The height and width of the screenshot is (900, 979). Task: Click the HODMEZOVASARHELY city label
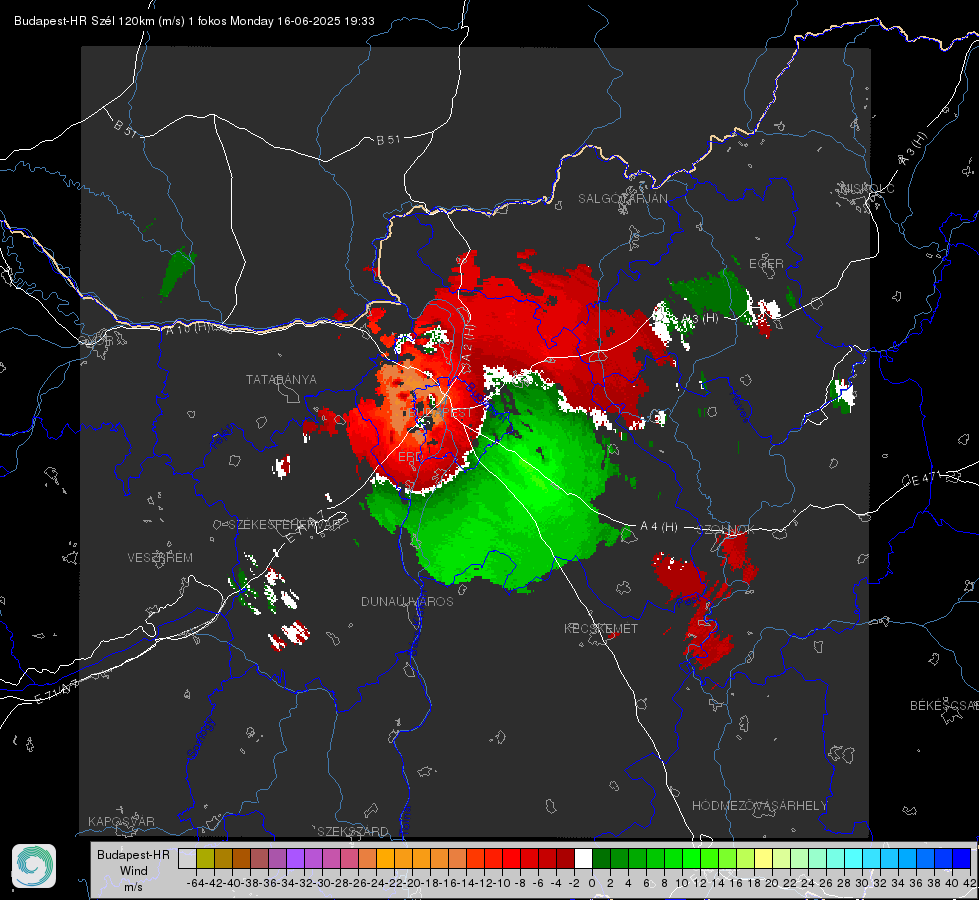click(x=759, y=806)
